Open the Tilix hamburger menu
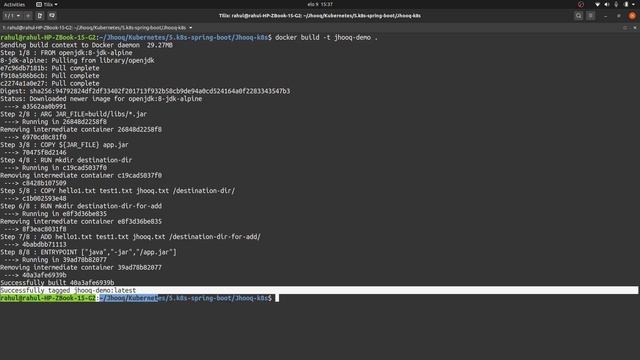The width and height of the screenshot is (640, 360). tap(591, 16)
